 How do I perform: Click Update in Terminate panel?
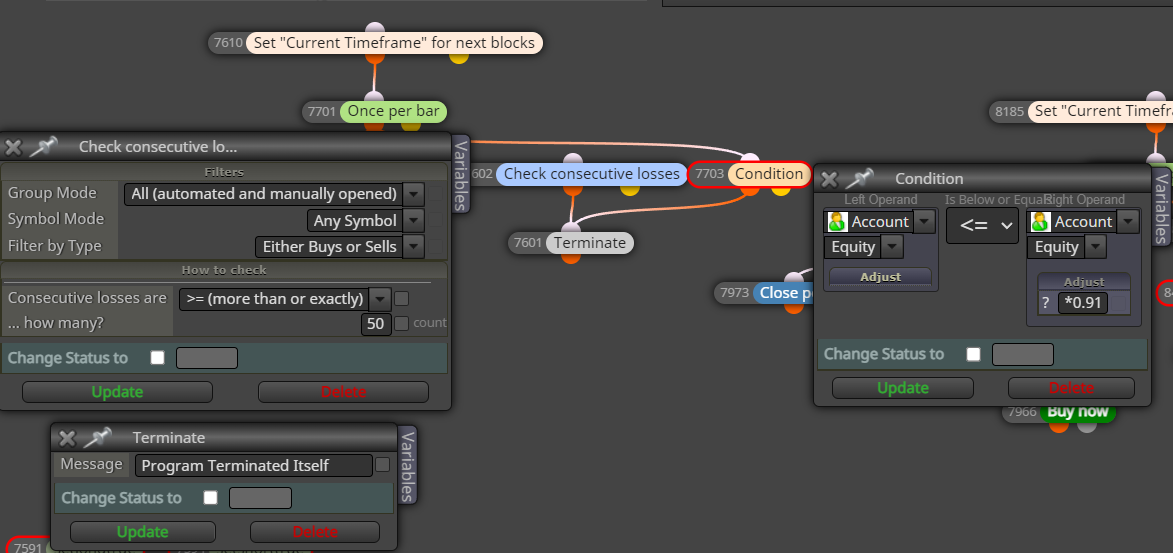point(143,532)
